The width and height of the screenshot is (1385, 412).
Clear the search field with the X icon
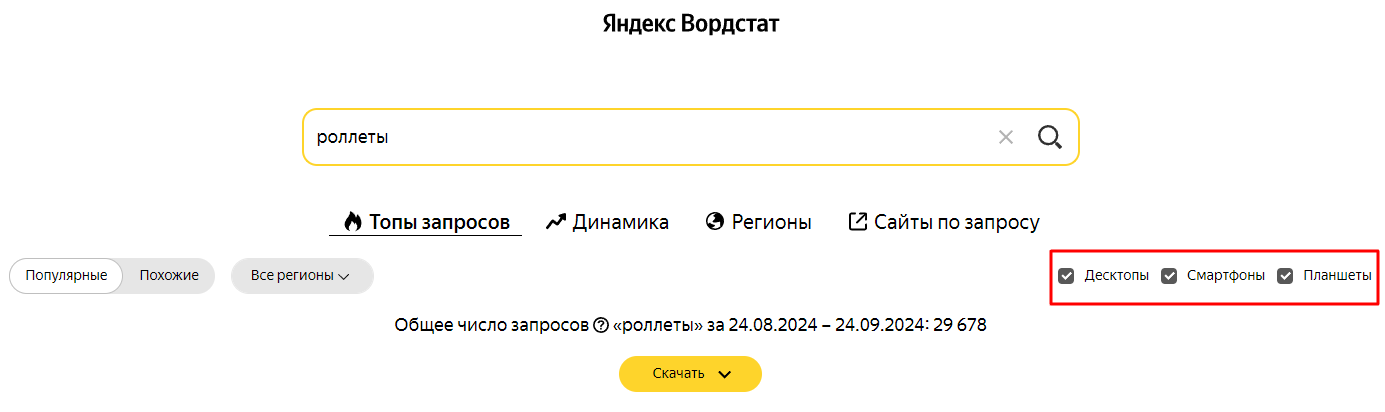(x=1006, y=137)
